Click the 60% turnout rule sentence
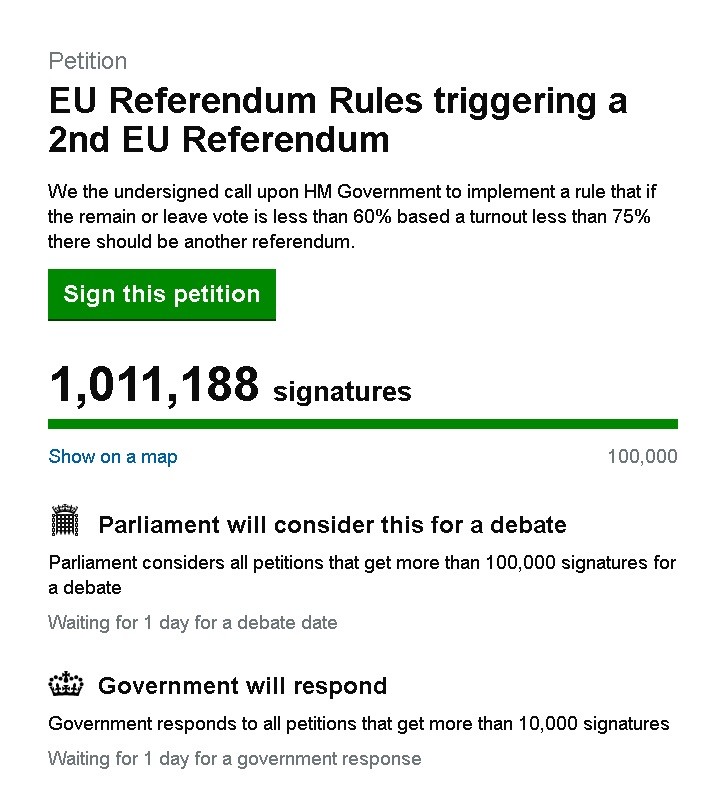The height and width of the screenshot is (791, 717). (x=349, y=217)
